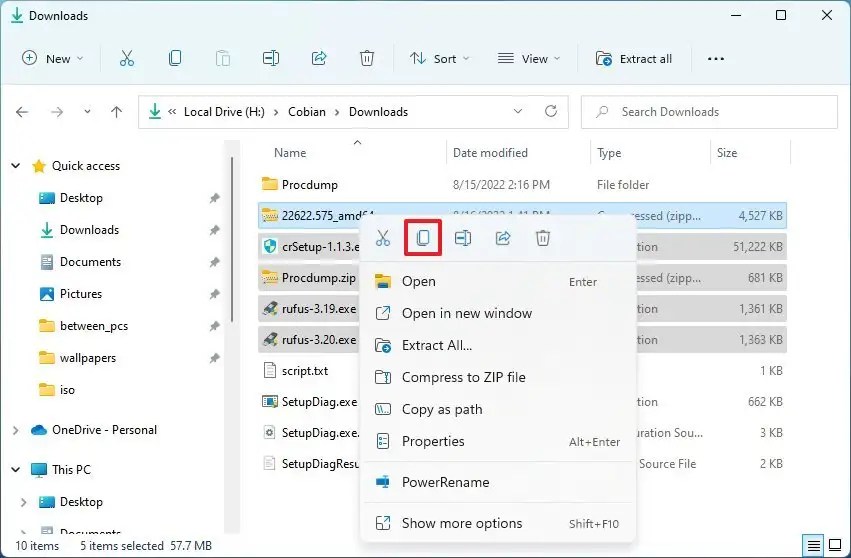Click the Cut scissors icon in the context menu
851x558 pixels.
(x=383, y=238)
